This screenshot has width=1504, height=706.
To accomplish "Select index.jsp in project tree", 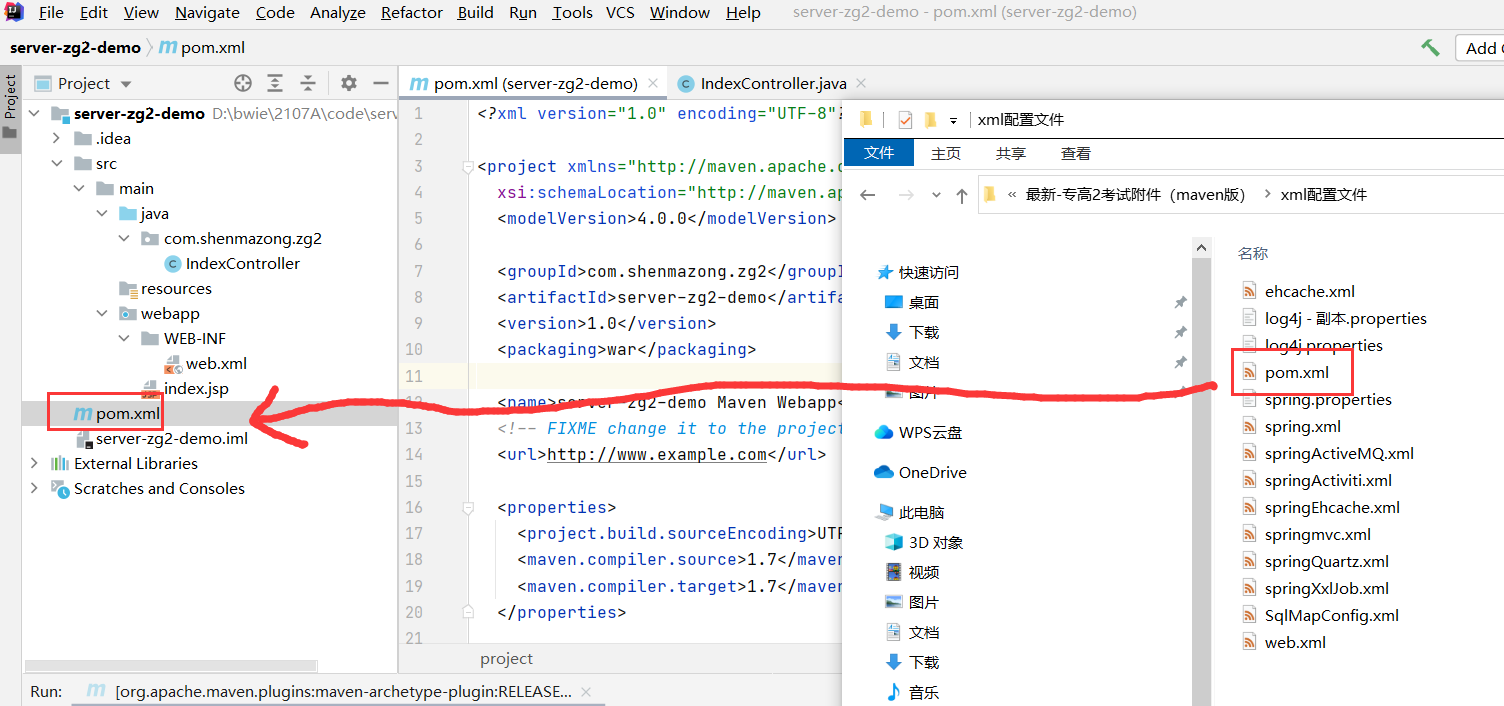I will [x=196, y=389].
